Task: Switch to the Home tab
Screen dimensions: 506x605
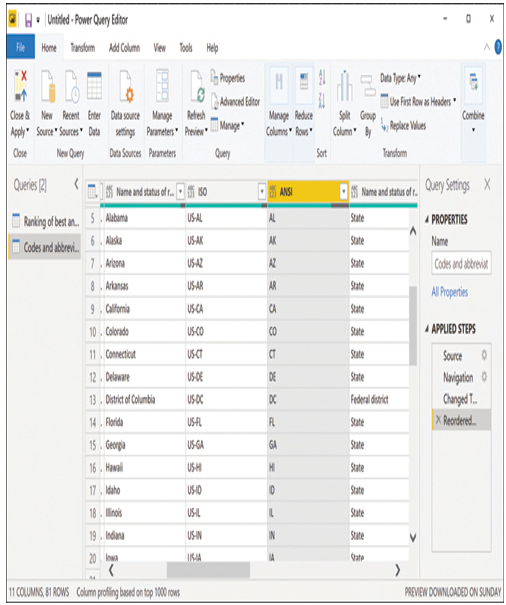Action: 49,48
